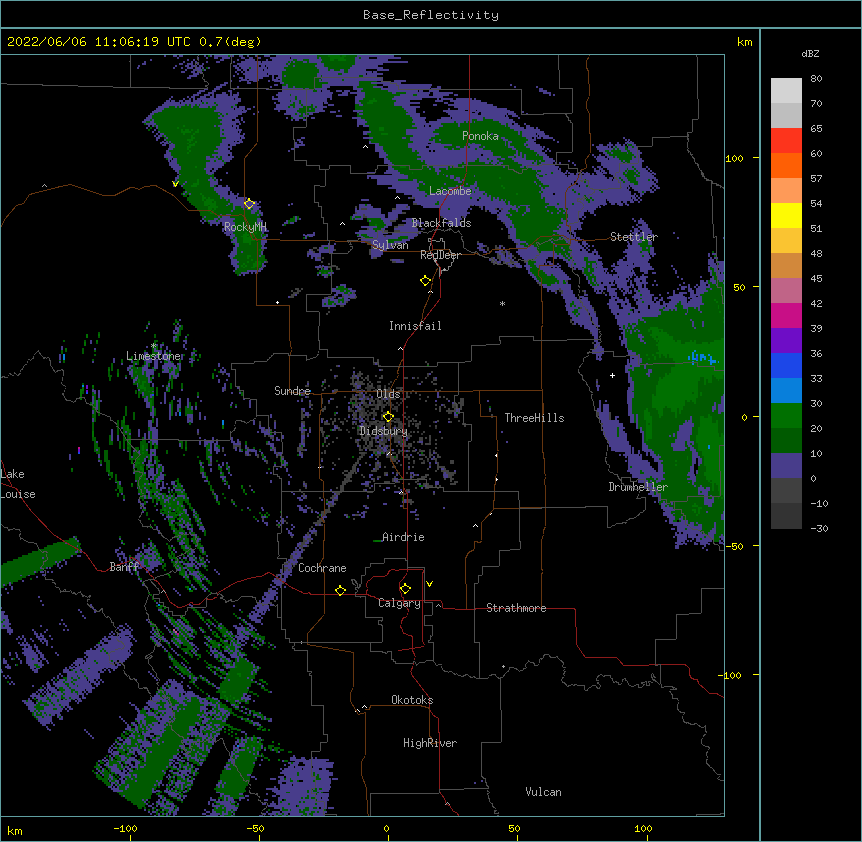Choose the slate purple 10-0 dBZ swatch

tap(786, 466)
